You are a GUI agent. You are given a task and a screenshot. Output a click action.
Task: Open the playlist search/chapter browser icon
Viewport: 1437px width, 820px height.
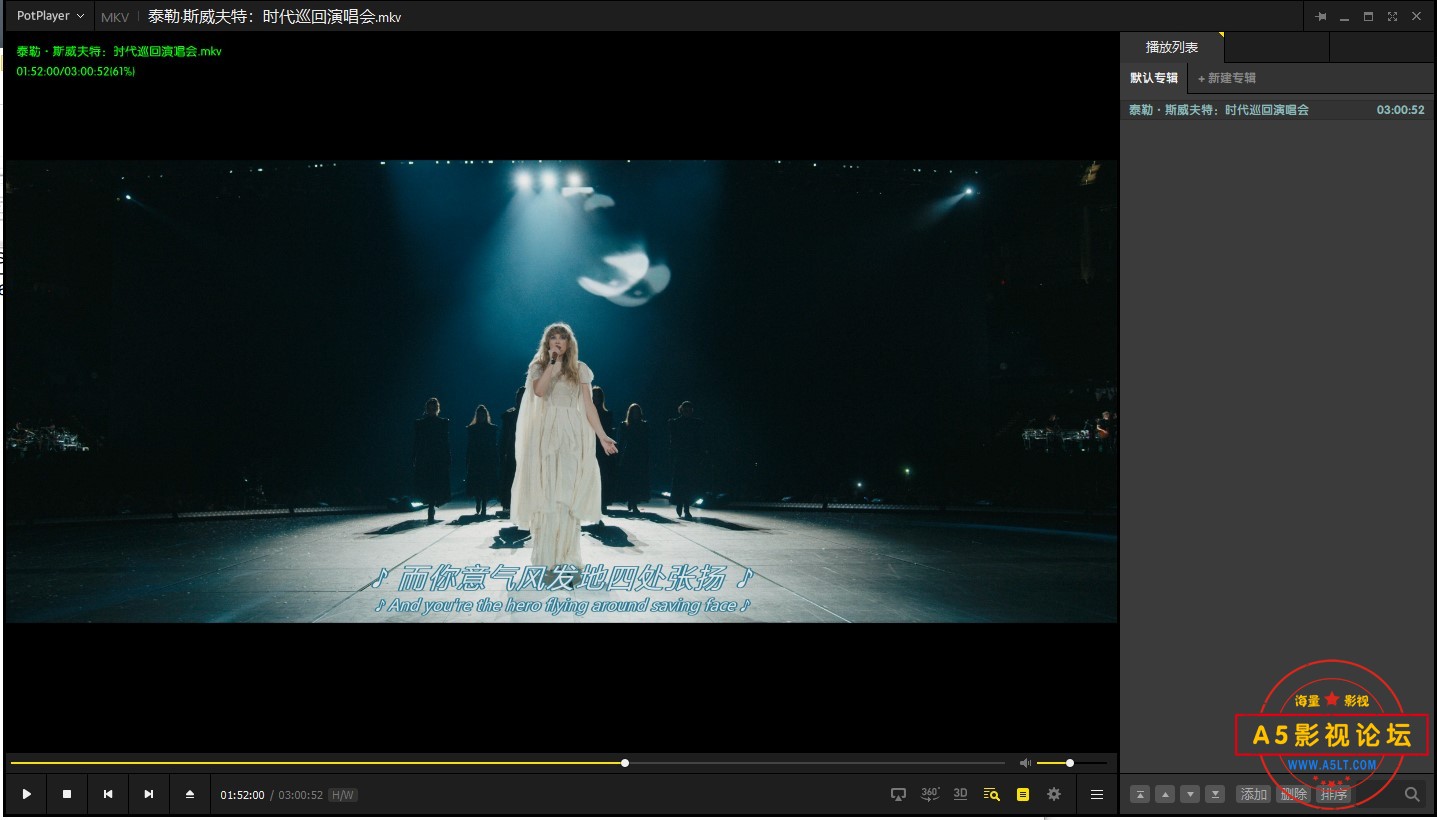click(991, 794)
